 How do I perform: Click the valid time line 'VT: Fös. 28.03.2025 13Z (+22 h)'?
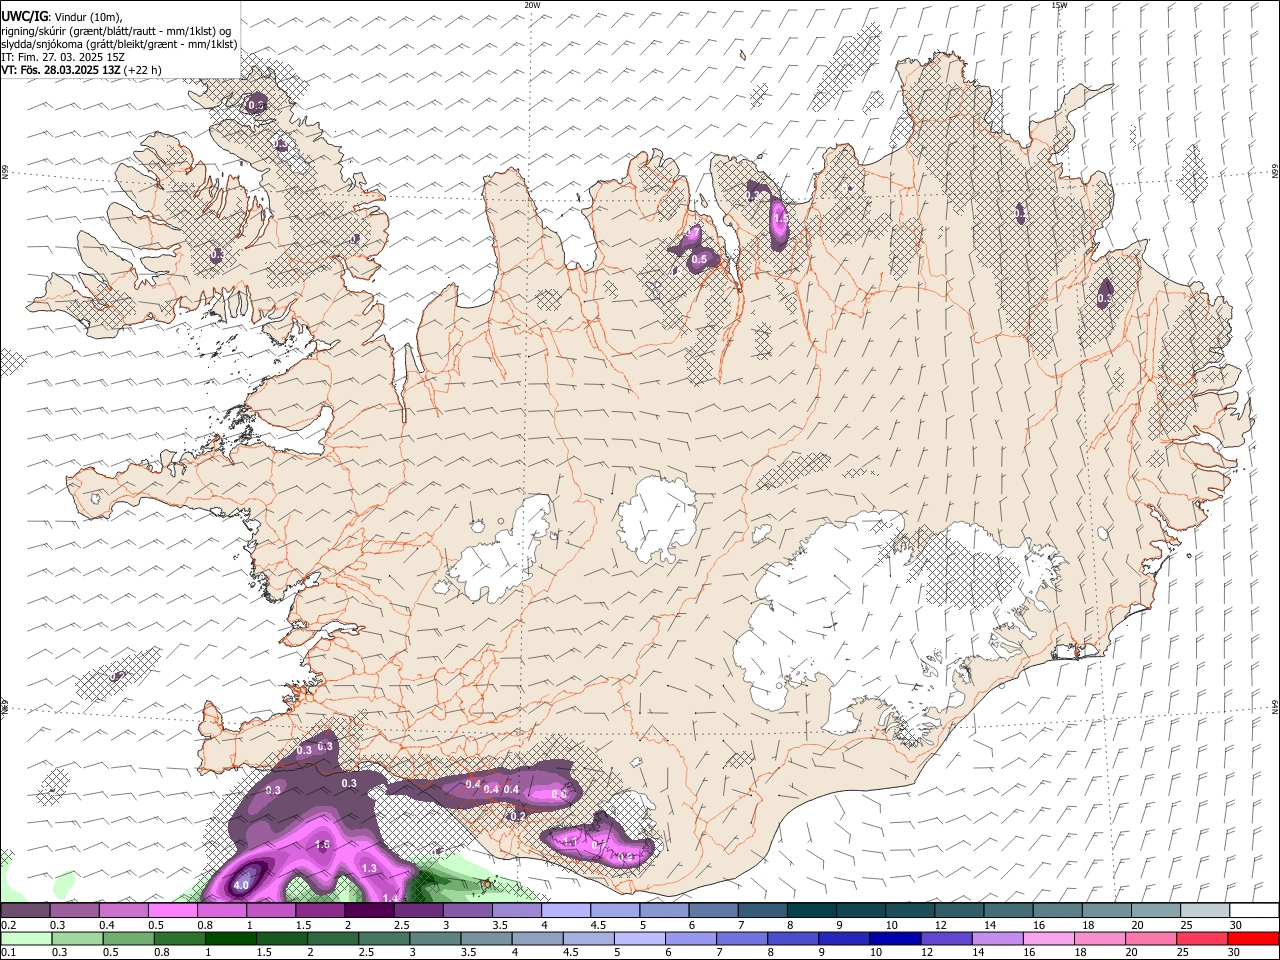(81, 70)
